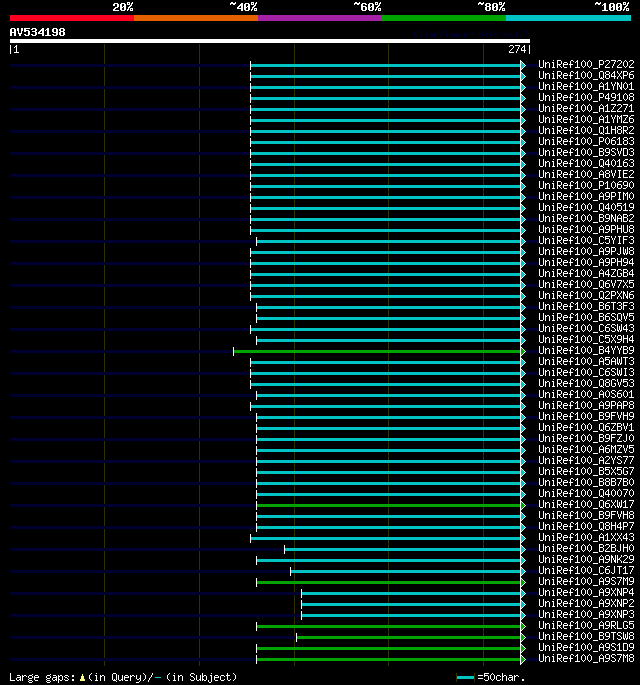The height and width of the screenshot is (685, 640).
Task: Click the cyan 50char scale bar legend
Action: 465,678
